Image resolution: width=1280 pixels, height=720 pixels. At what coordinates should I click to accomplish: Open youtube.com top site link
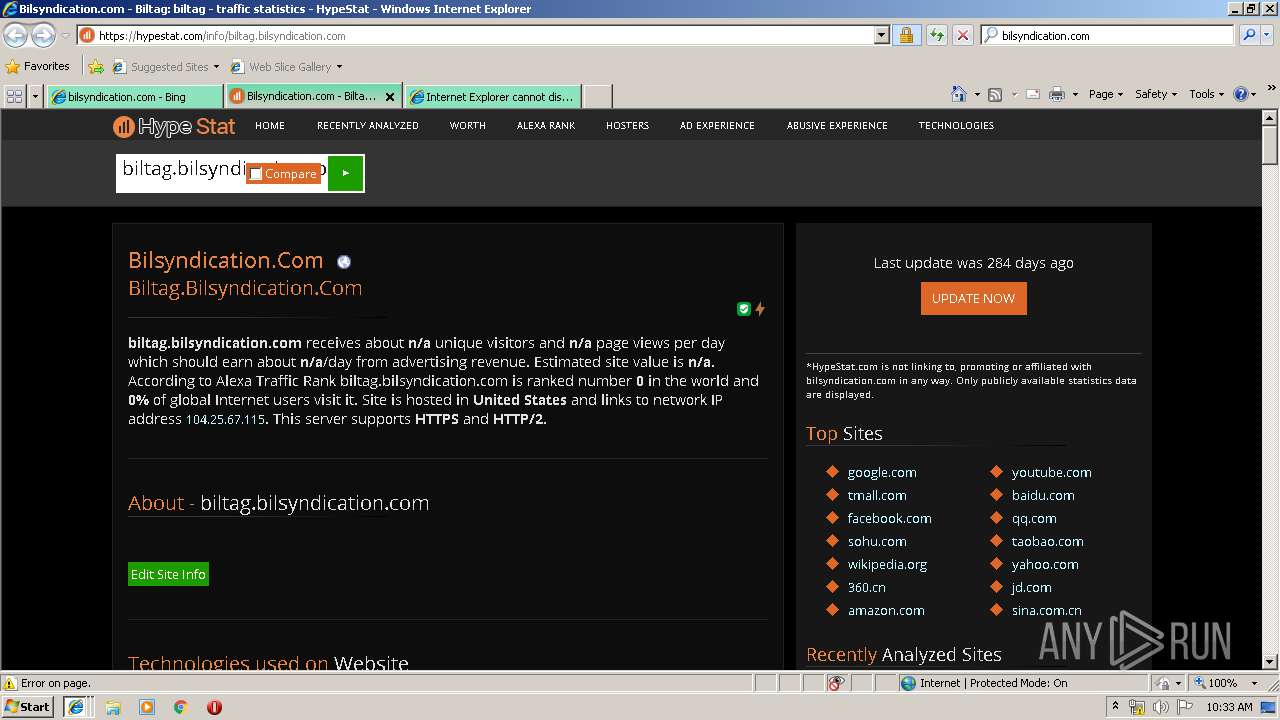(1051, 472)
